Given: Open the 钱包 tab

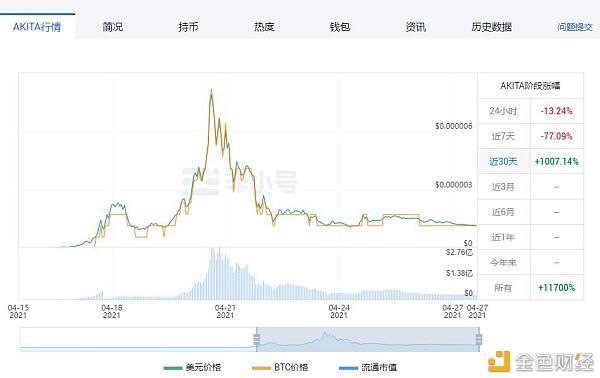Looking at the screenshot, I should (x=340, y=26).
